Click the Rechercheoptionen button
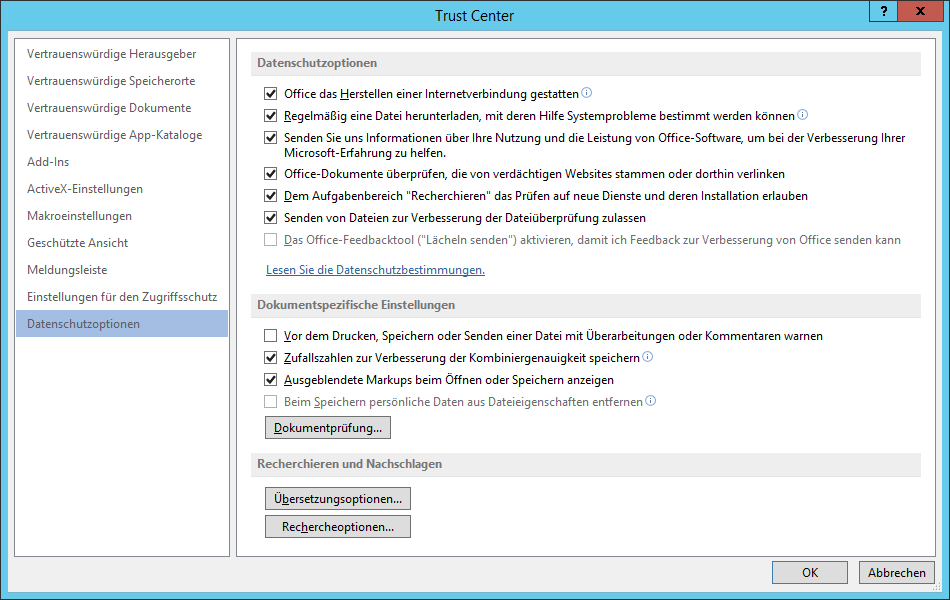Image resolution: width=950 pixels, height=600 pixels. tap(337, 527)
